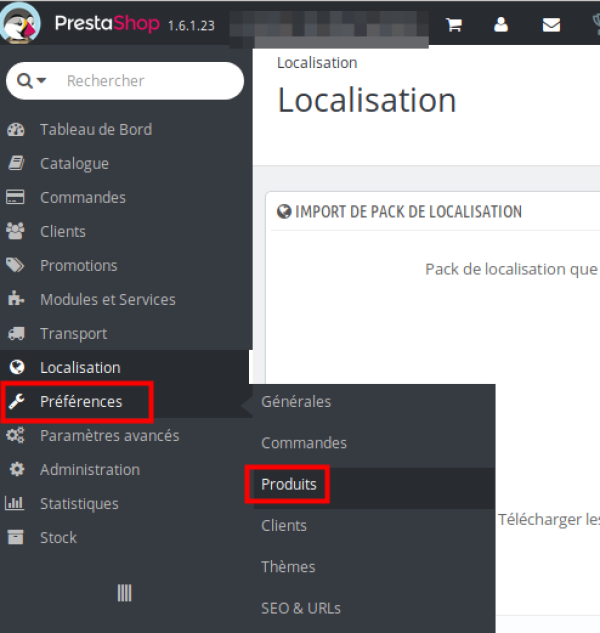This screenshot has height=633, width=600.
Task: Click the envelope messages icon
Action: 551,25
